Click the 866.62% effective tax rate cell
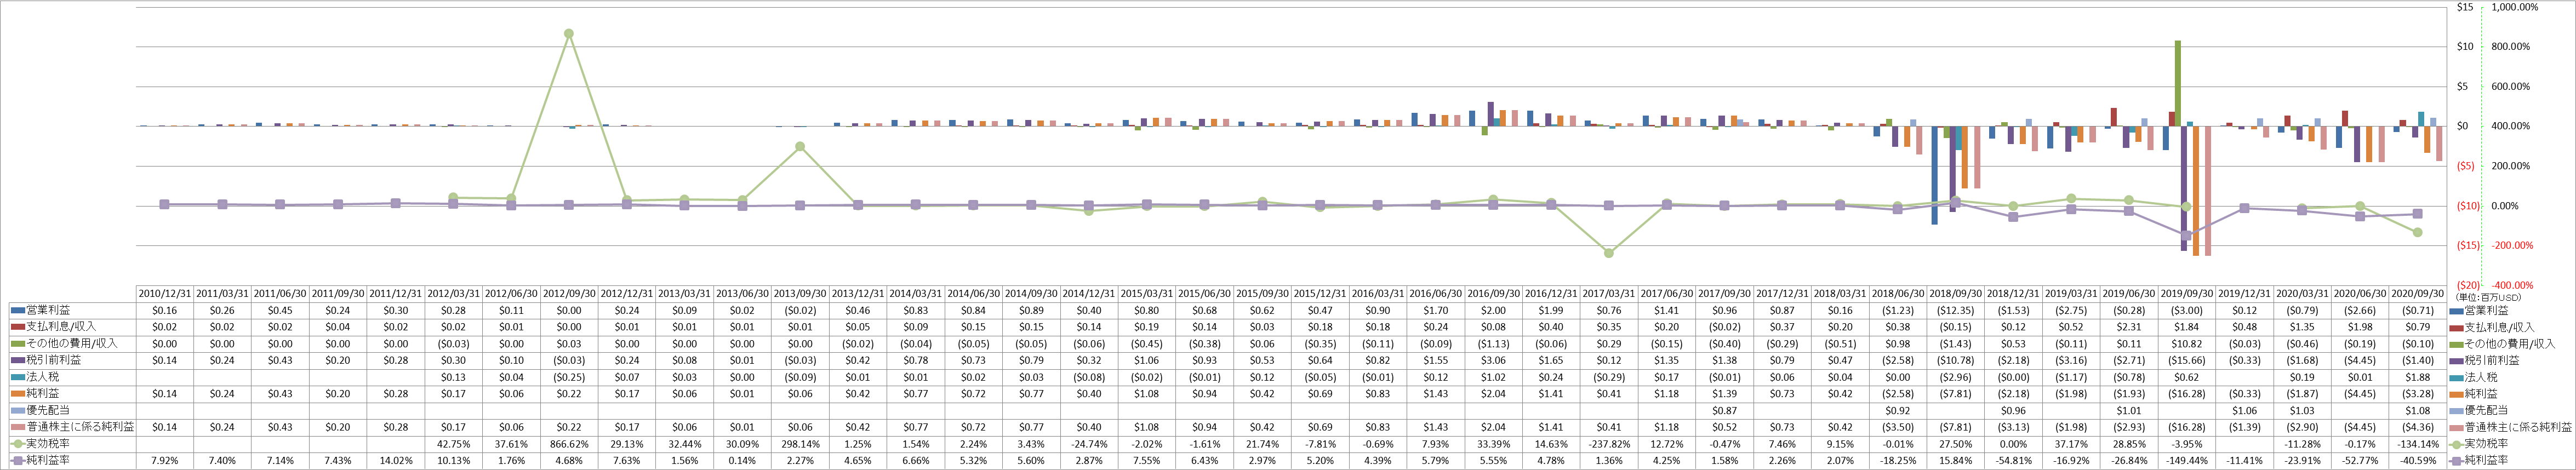The image size is (2576, 470). (569, 444)
